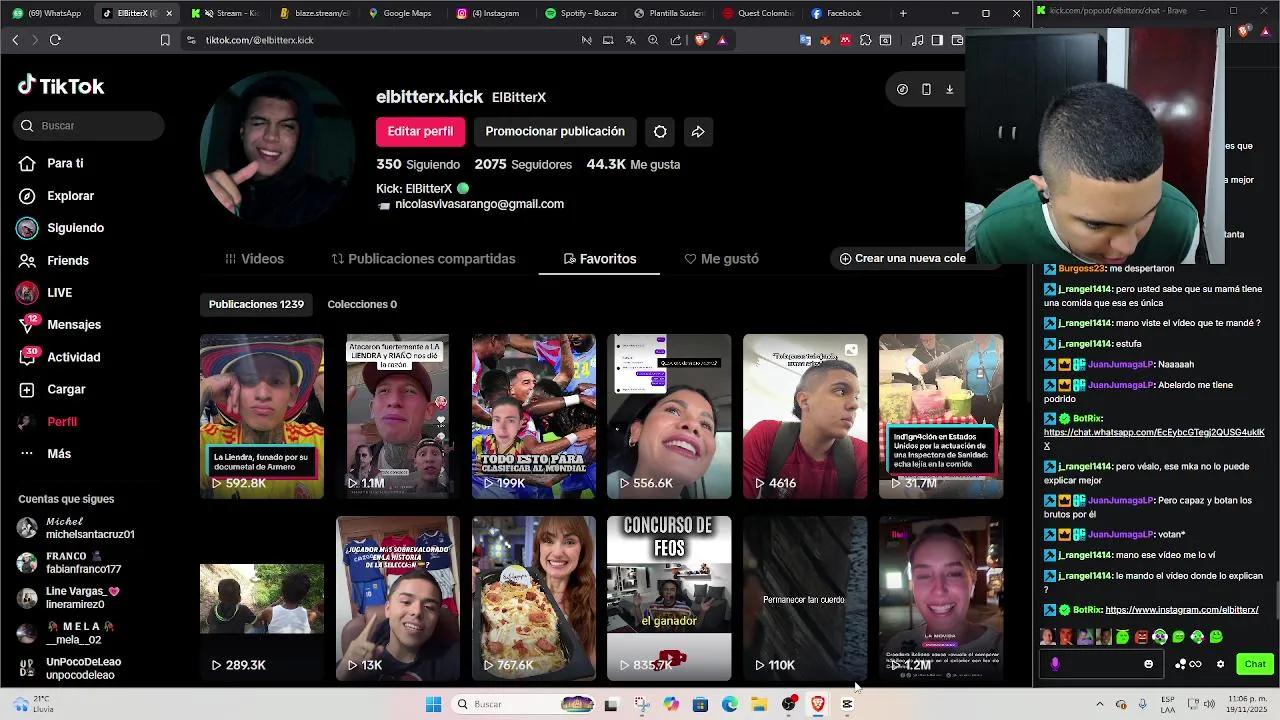Click the TikTok coin icon top-right
Screen dimensions: 1280x720
click(x=902, y=89)
